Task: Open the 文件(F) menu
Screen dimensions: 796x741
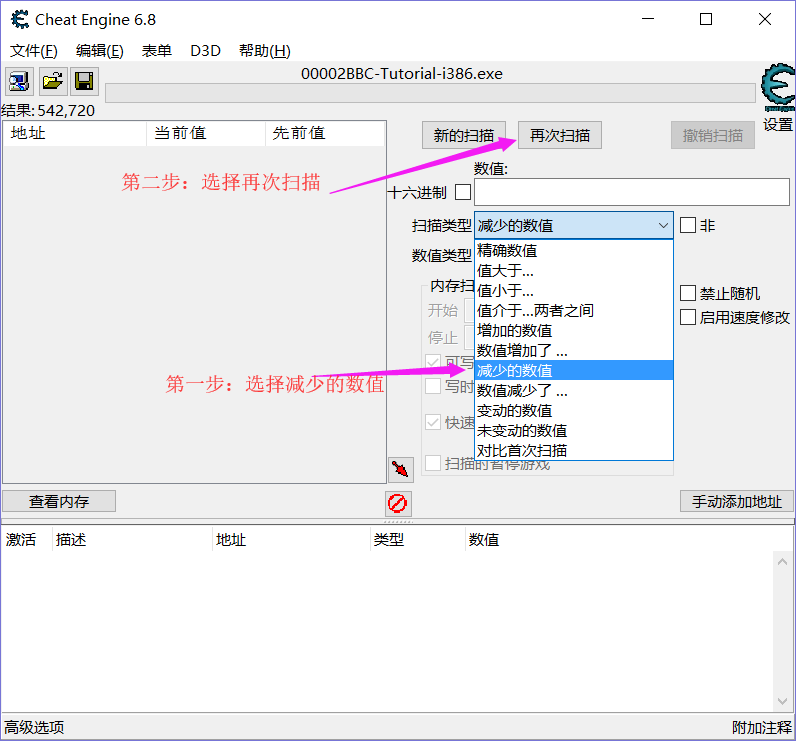Action: [34, 51]
